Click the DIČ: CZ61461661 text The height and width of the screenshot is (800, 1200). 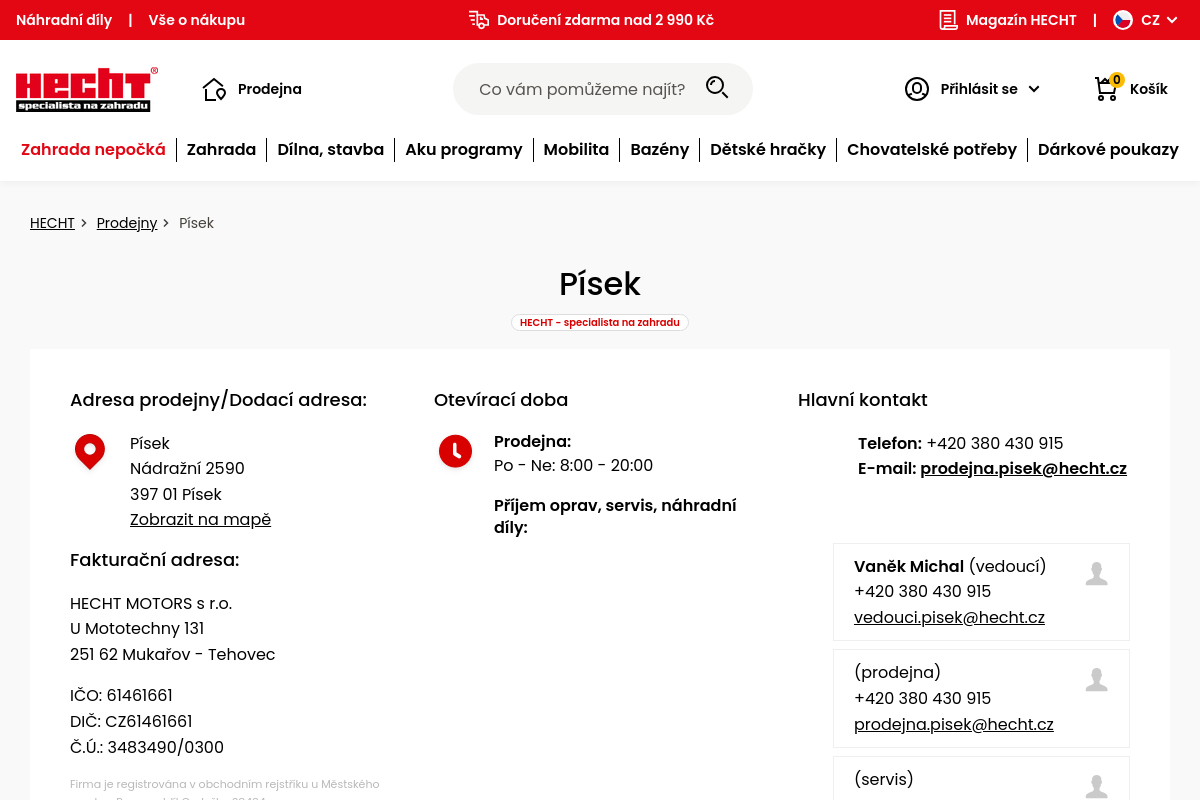pyautogui.click(x=131, y=722)
